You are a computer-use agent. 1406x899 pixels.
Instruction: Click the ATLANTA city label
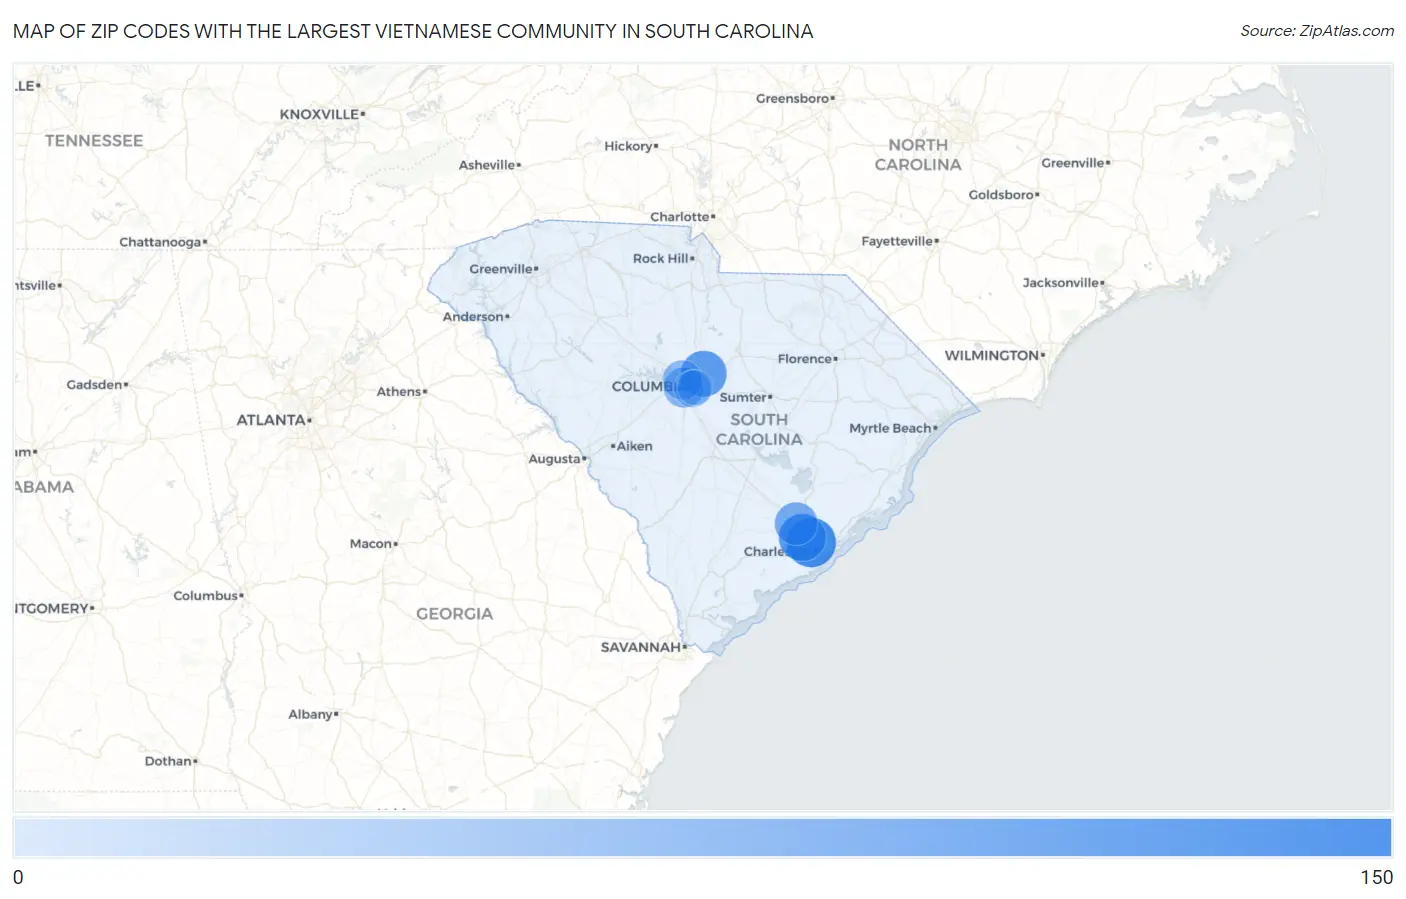click(271, 420)
